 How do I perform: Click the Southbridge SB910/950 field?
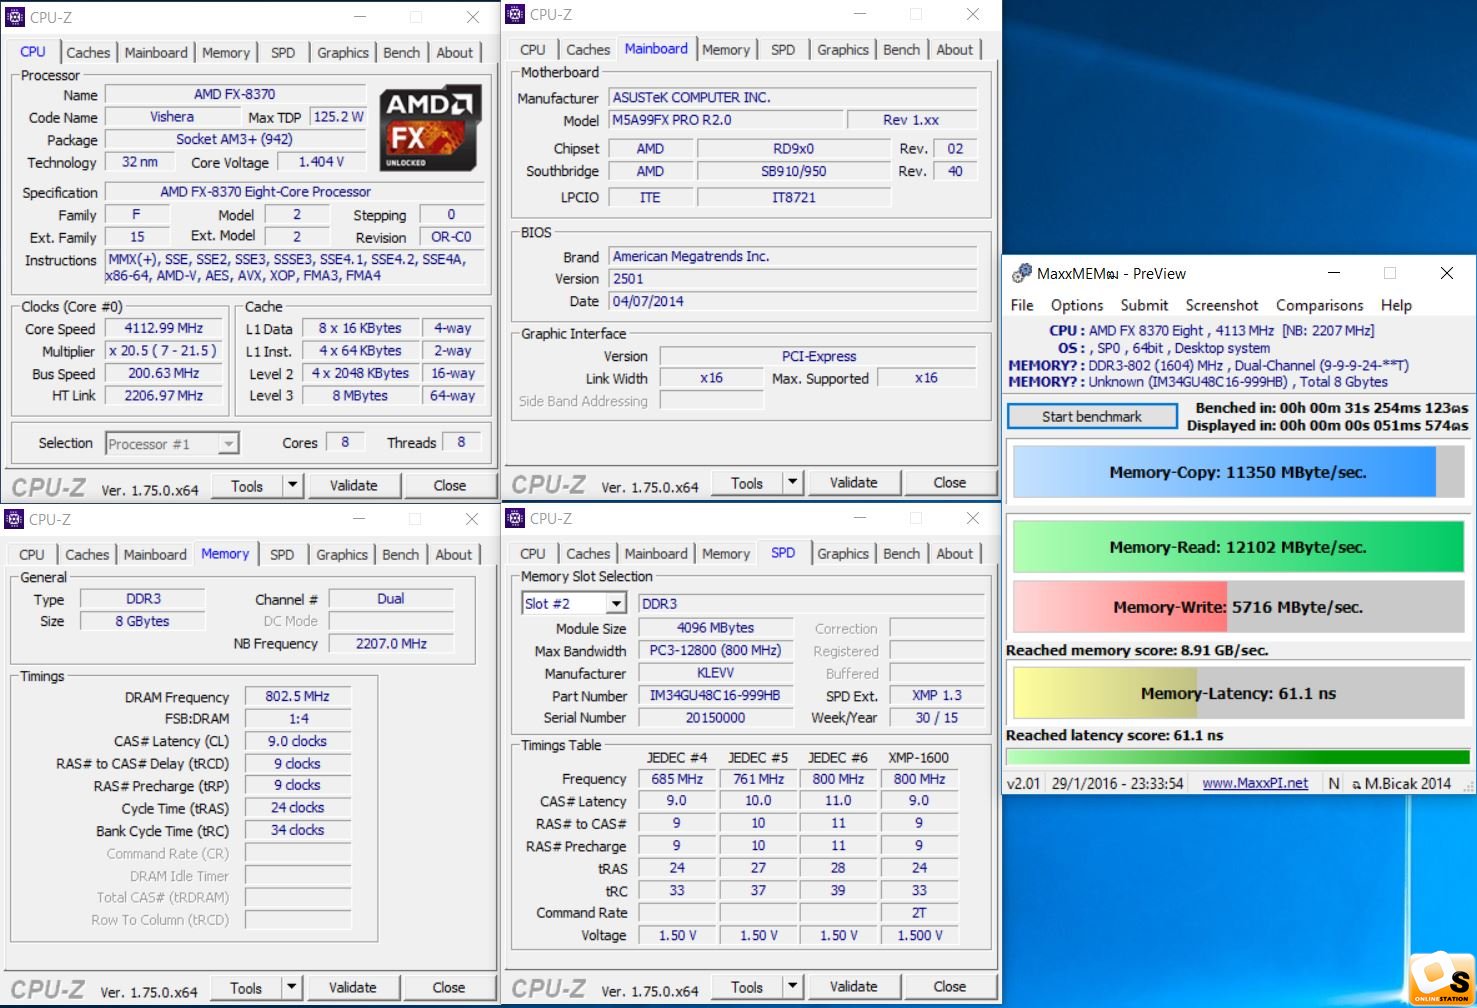point(794,172)
